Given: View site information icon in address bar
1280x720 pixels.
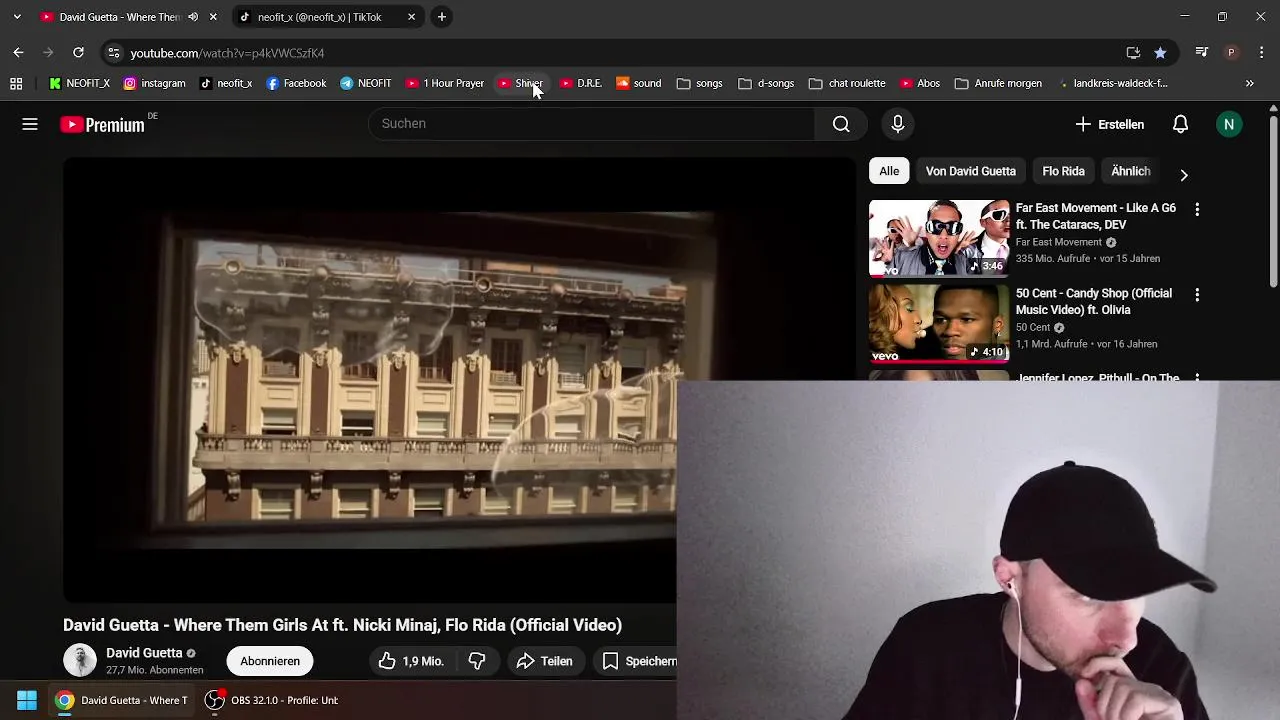Looking at the screenshot, I should (x=114, y=53).
